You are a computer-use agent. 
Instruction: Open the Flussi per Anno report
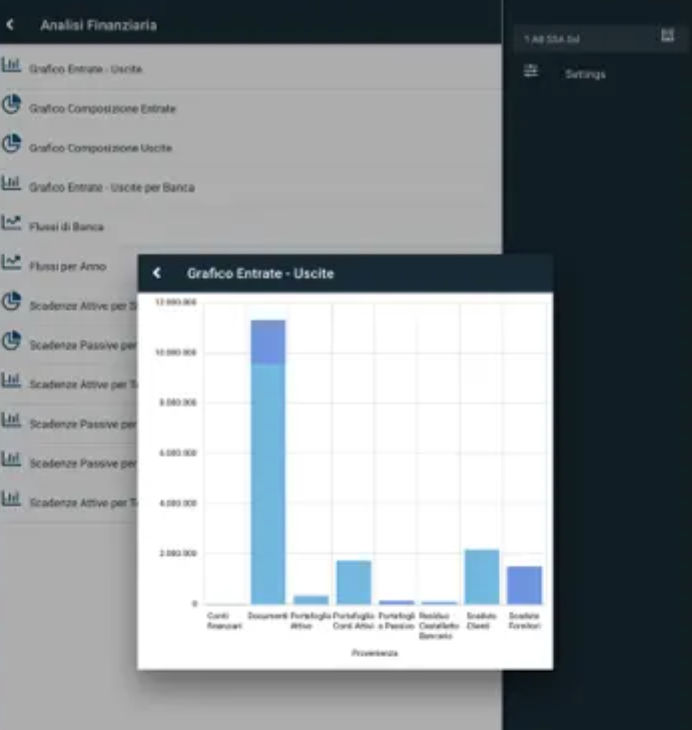point(68,266)
